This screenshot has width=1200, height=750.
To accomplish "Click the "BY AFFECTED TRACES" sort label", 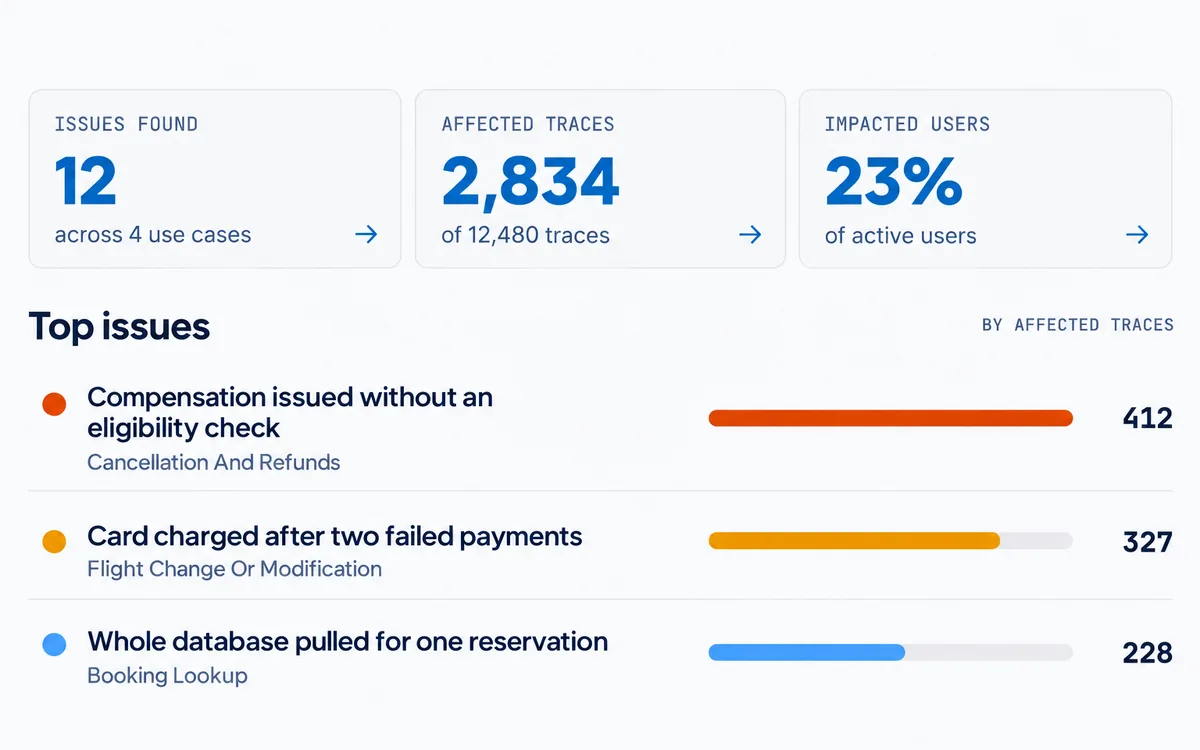I will click(1078, 325).
